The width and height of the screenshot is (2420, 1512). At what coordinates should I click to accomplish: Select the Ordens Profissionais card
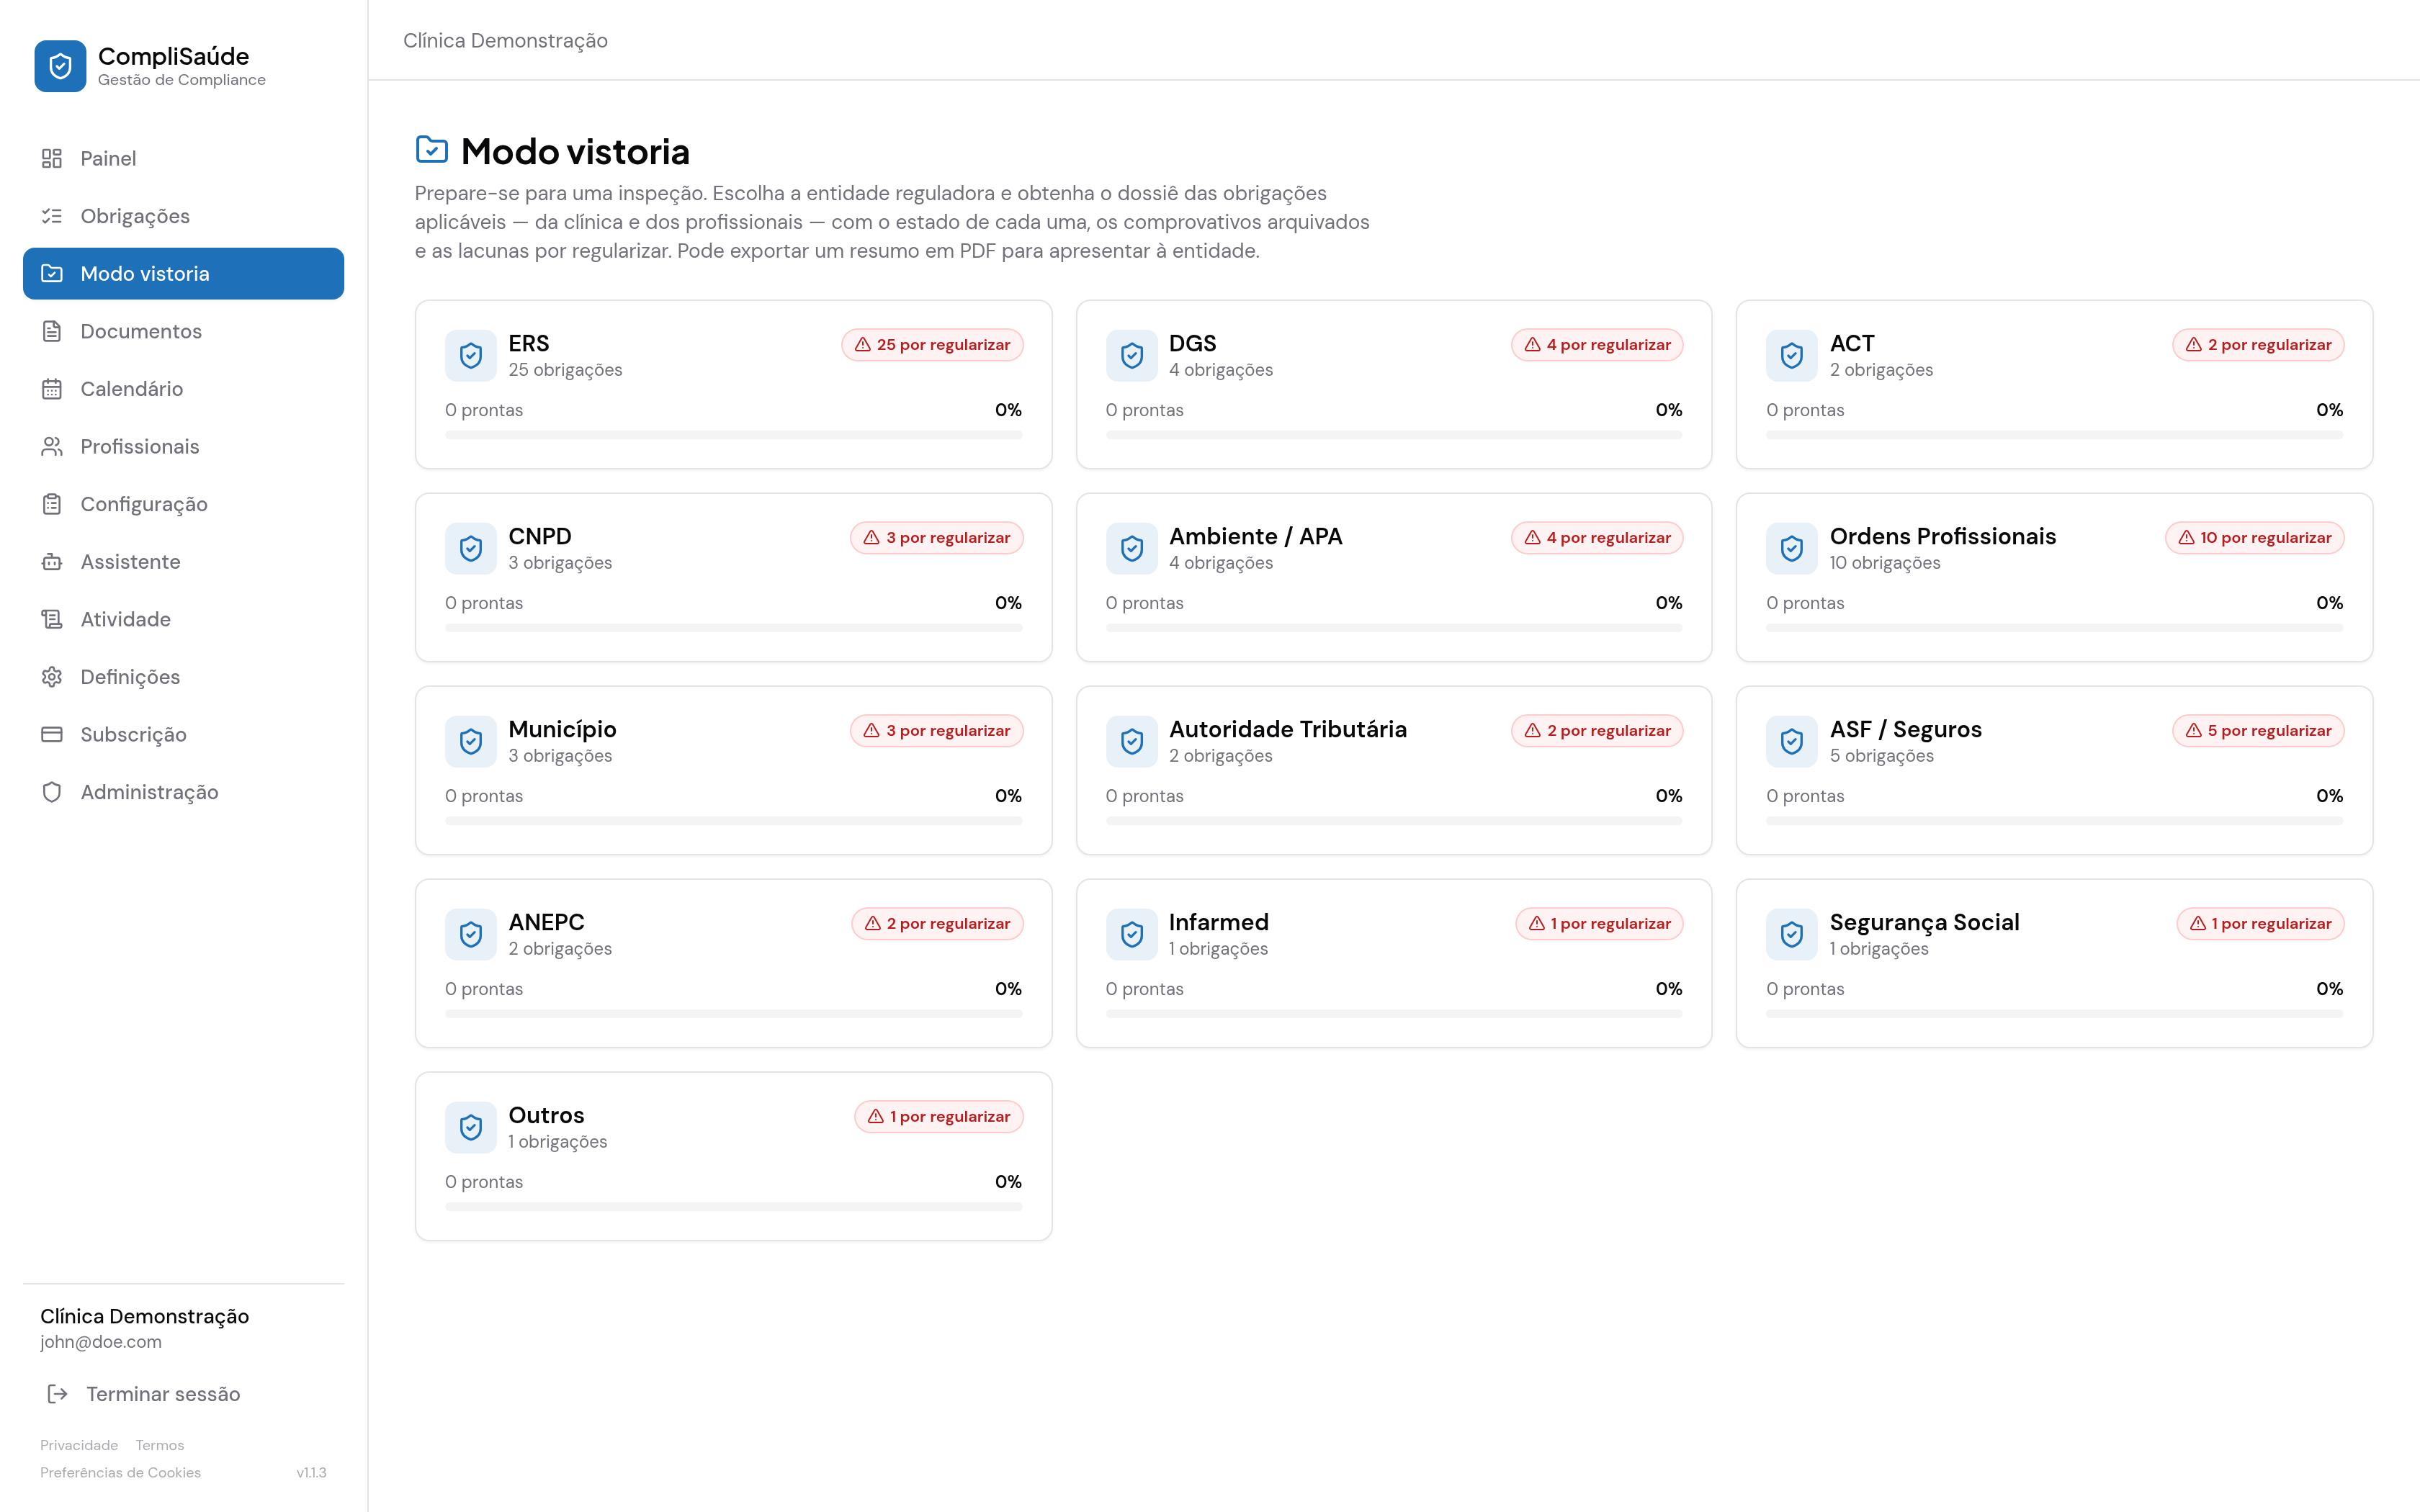[x=2054, y=577]
